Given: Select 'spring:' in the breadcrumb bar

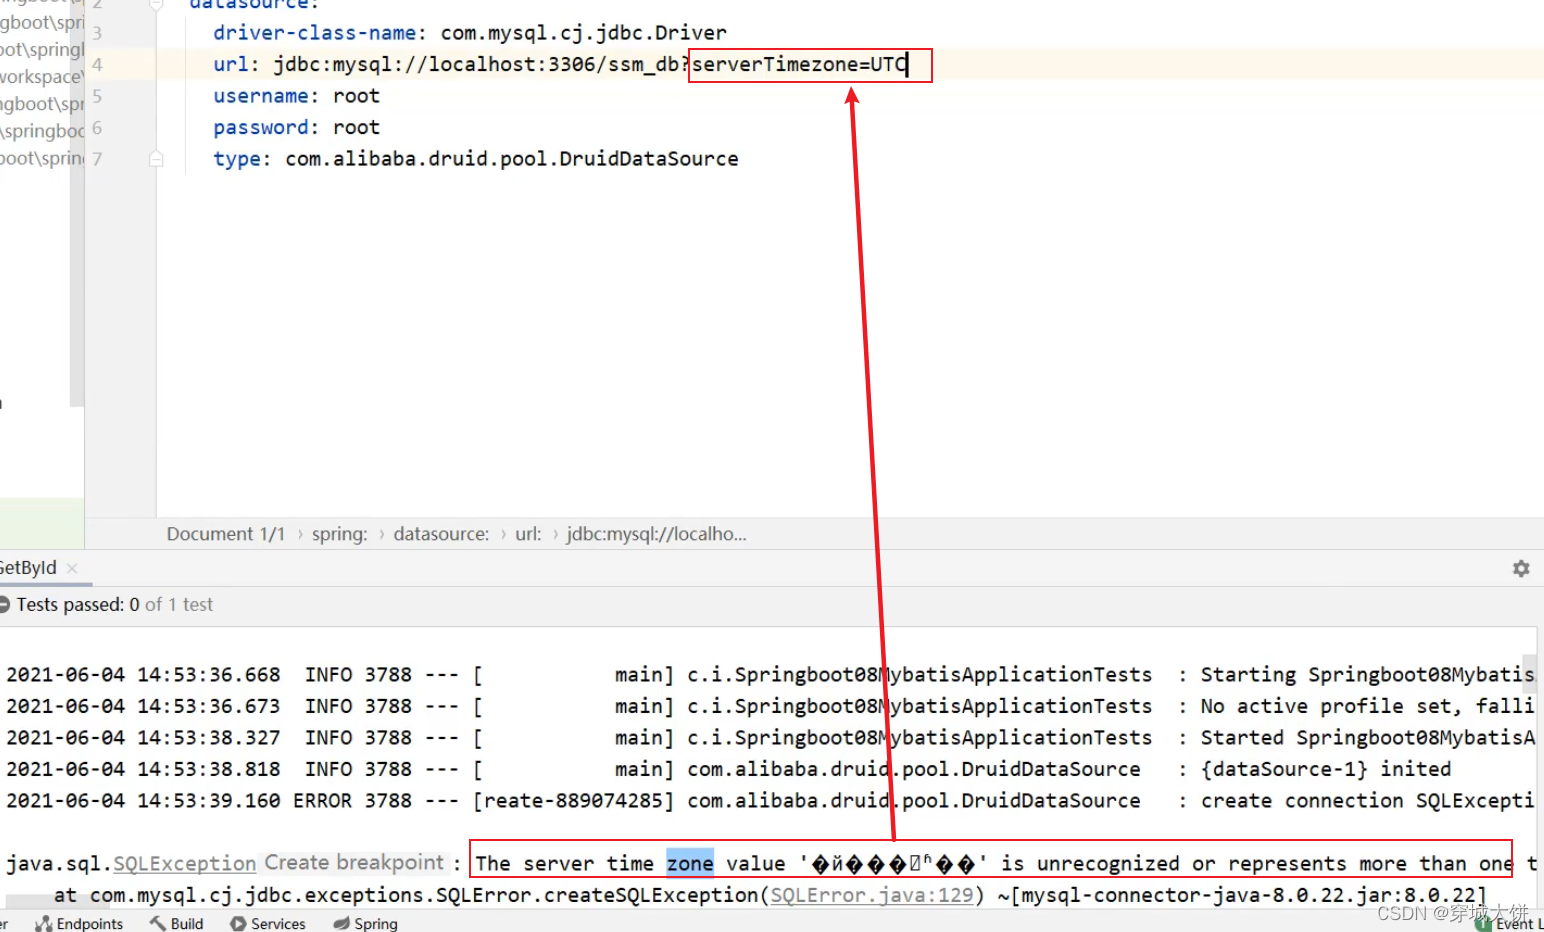Looking at the screenshot, I should coord(339,534).
